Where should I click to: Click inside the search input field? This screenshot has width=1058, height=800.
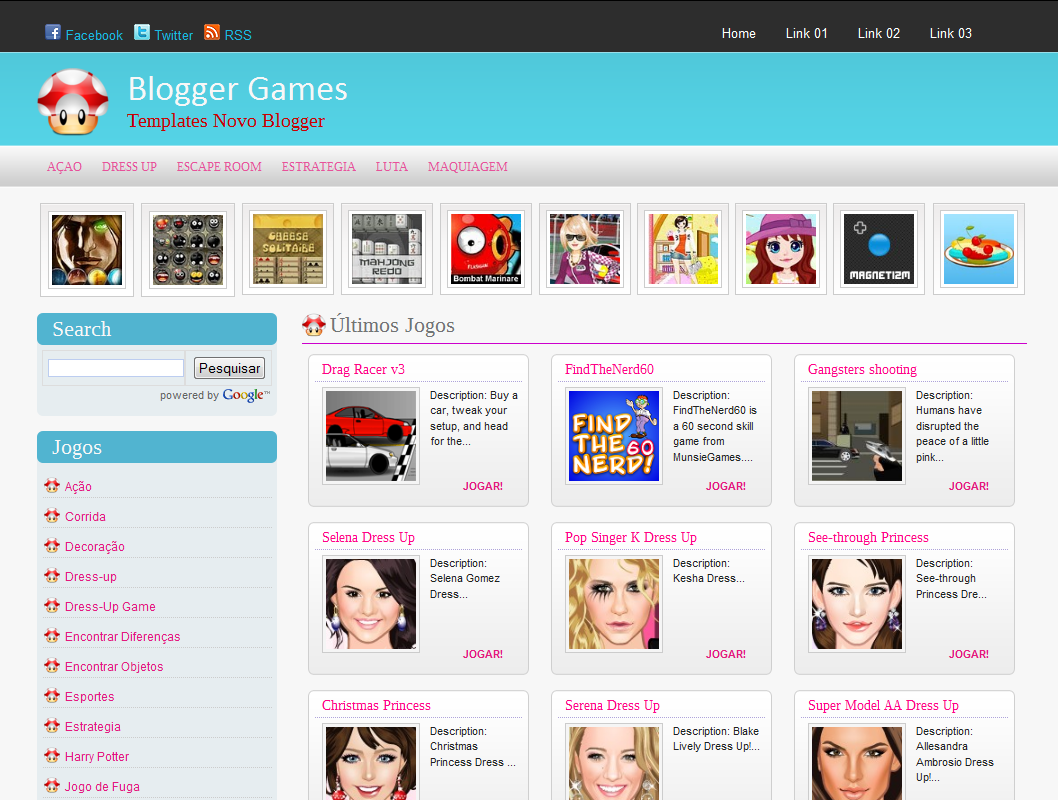(x=115, y=368)
